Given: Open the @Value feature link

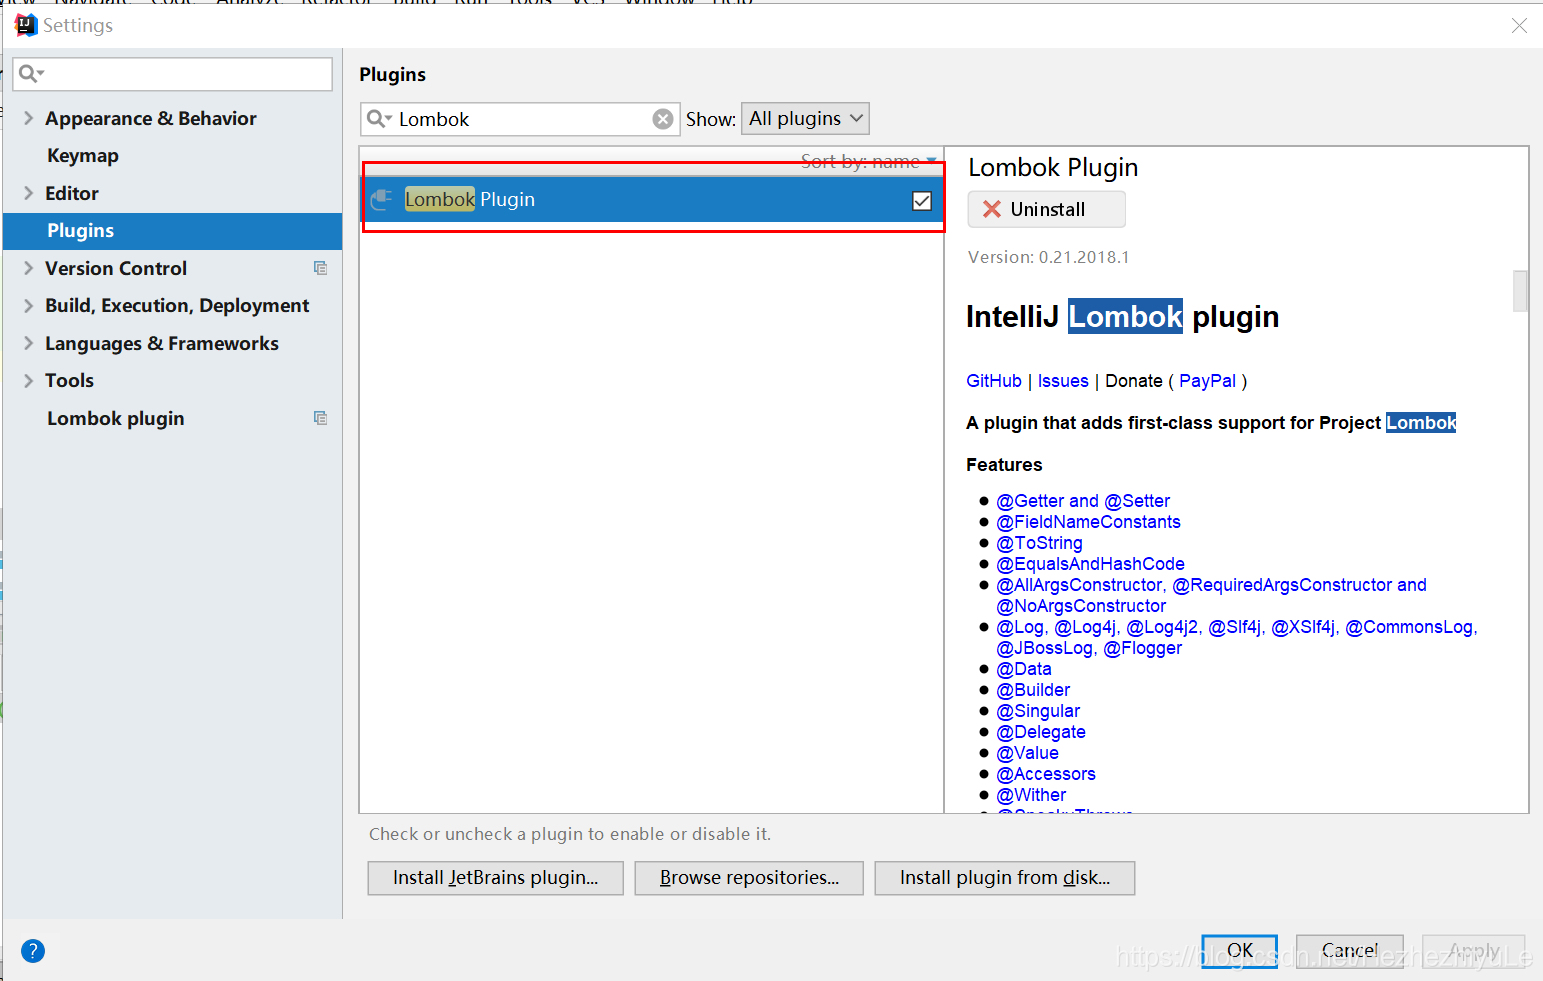Looking at the screenshot, I should (1027, 753).
